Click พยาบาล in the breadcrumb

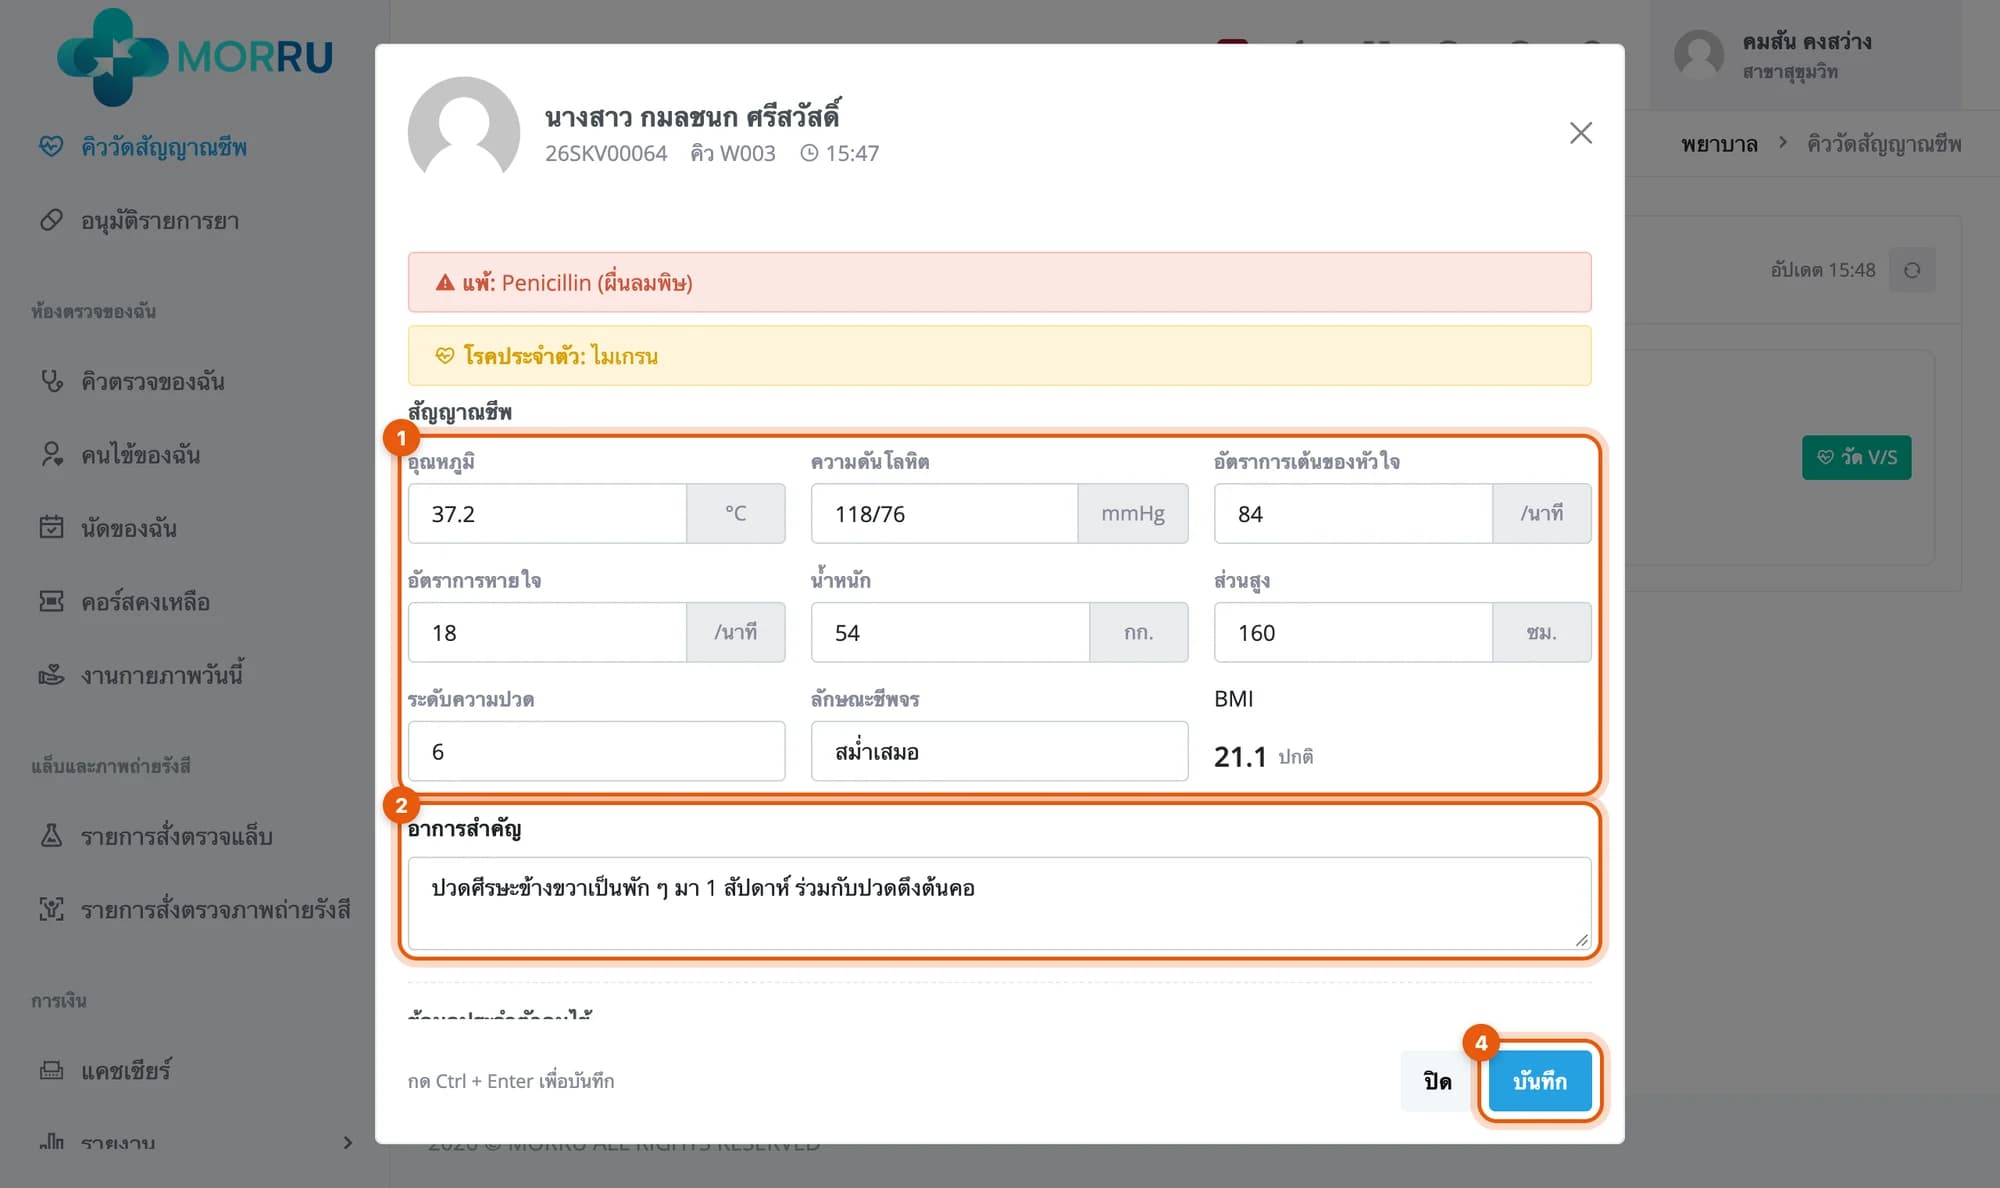pos(1719,144)
